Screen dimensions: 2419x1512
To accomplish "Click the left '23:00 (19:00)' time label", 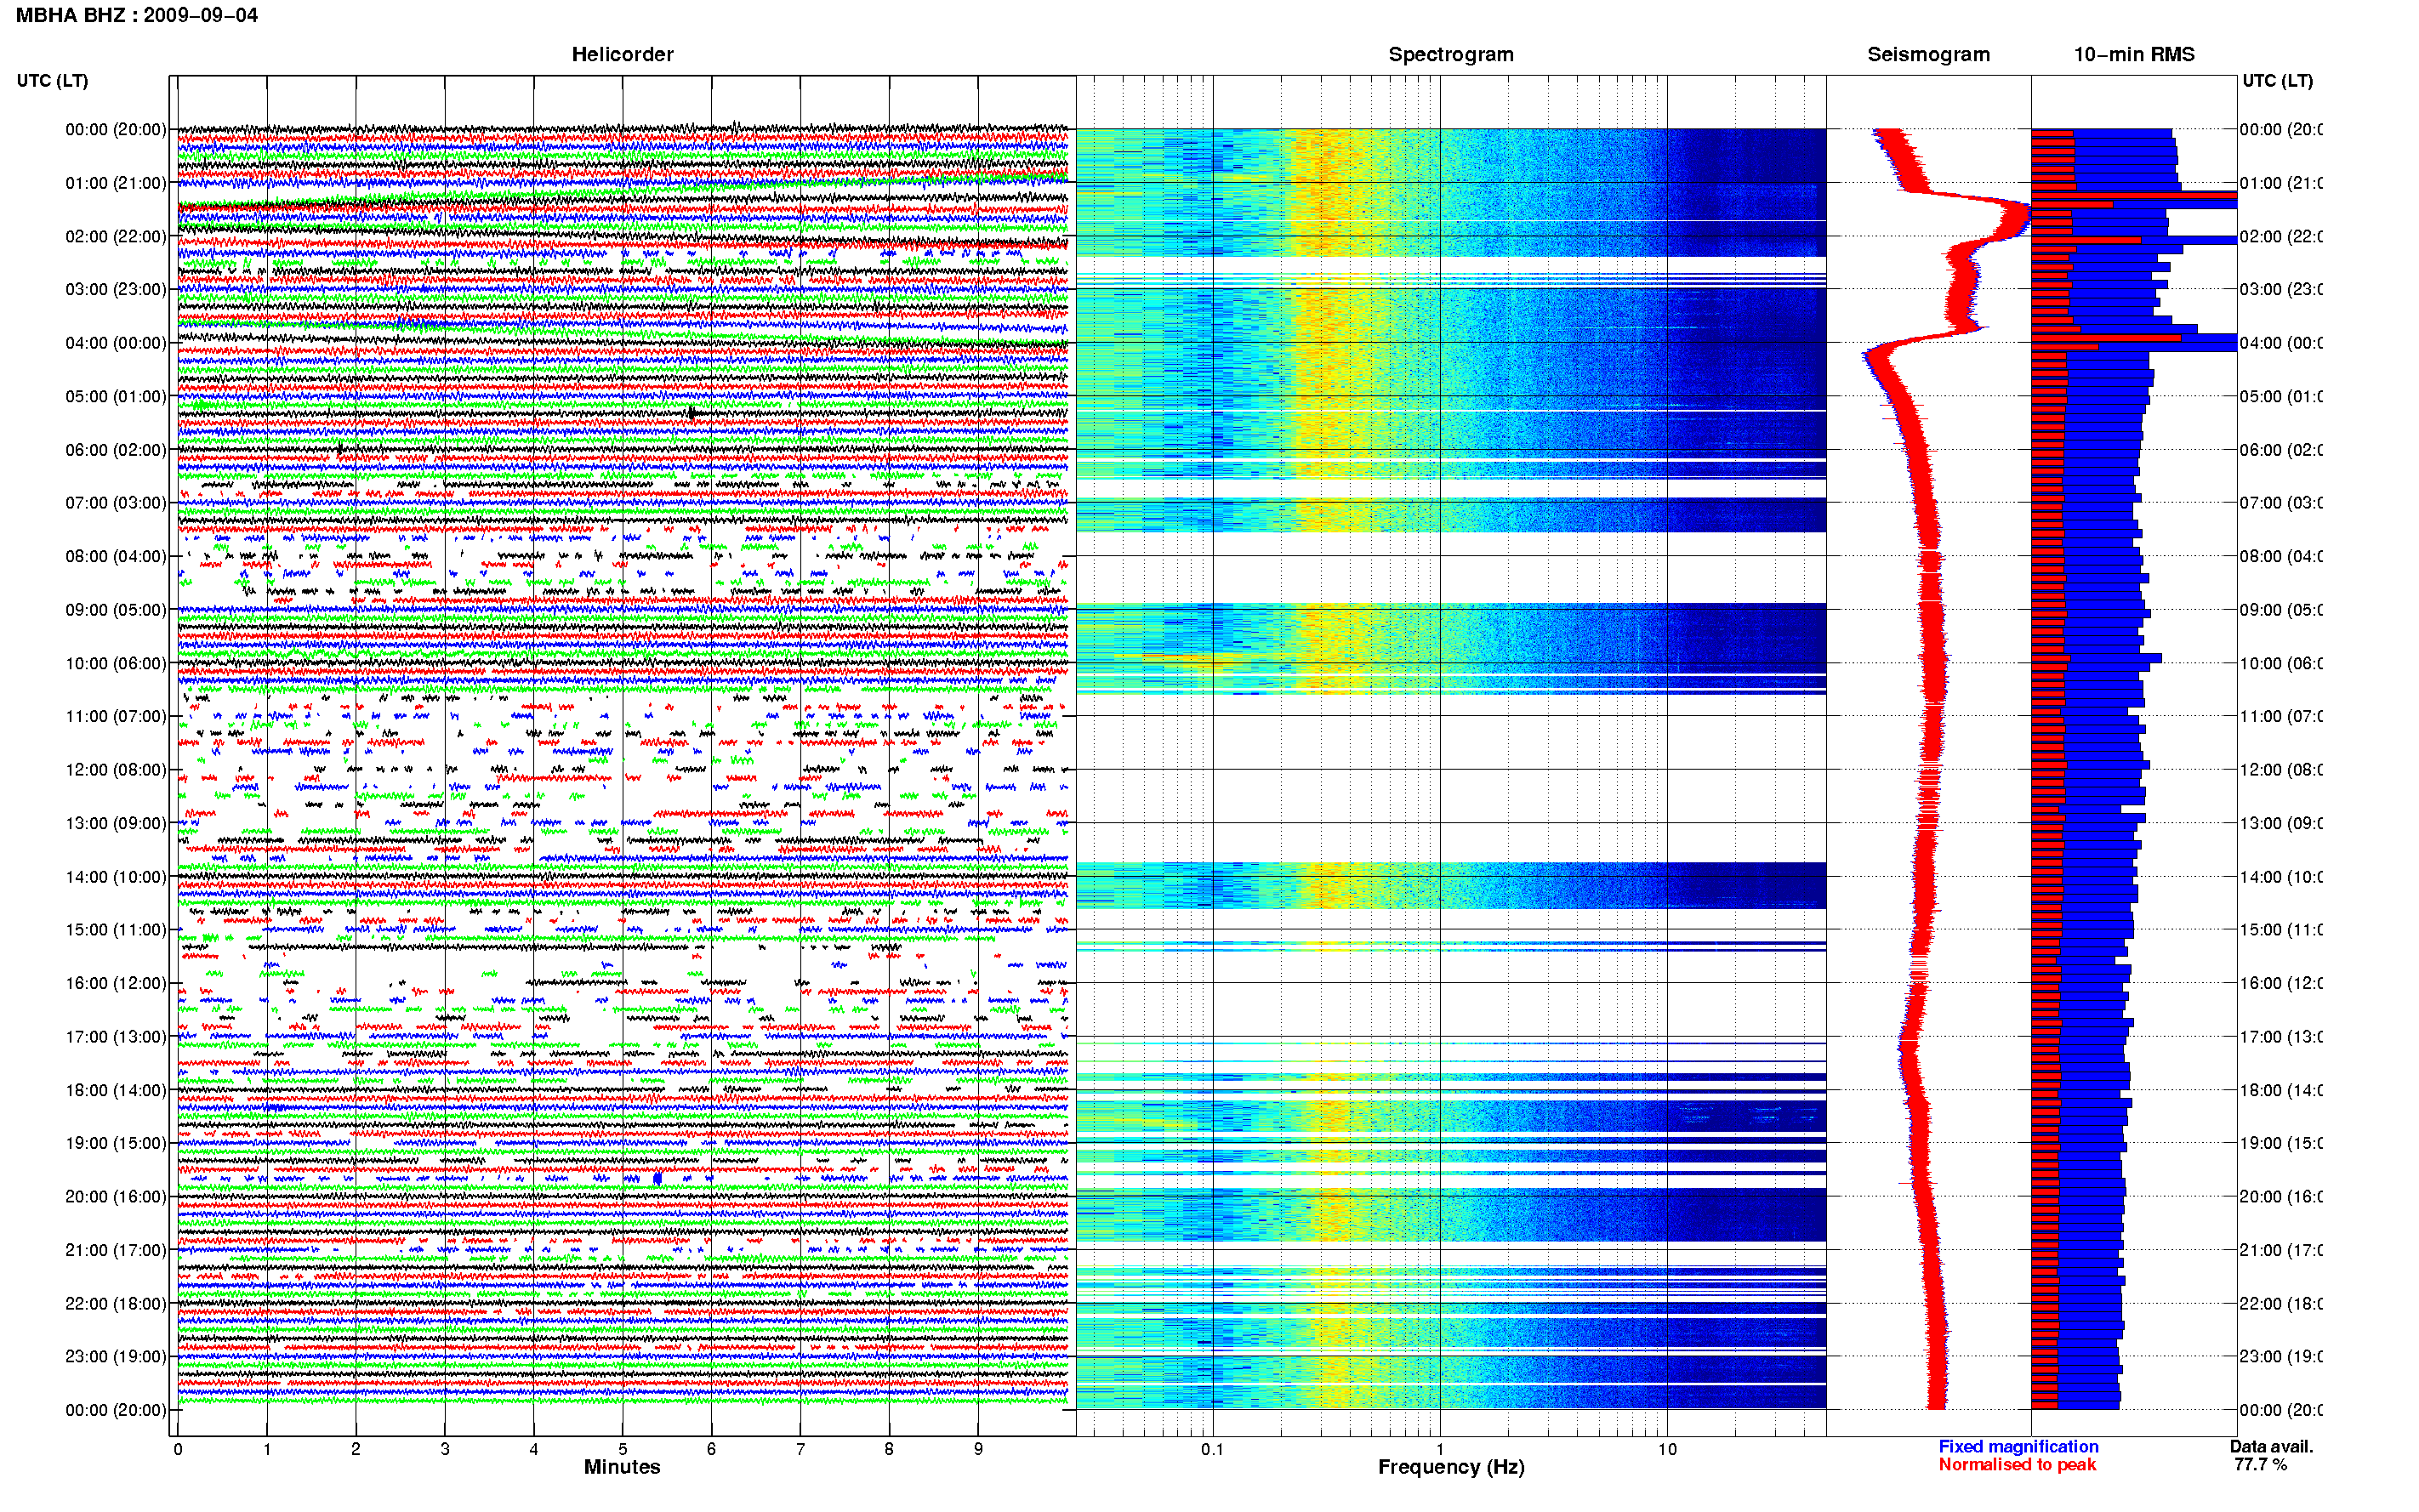I will 115,1357.
